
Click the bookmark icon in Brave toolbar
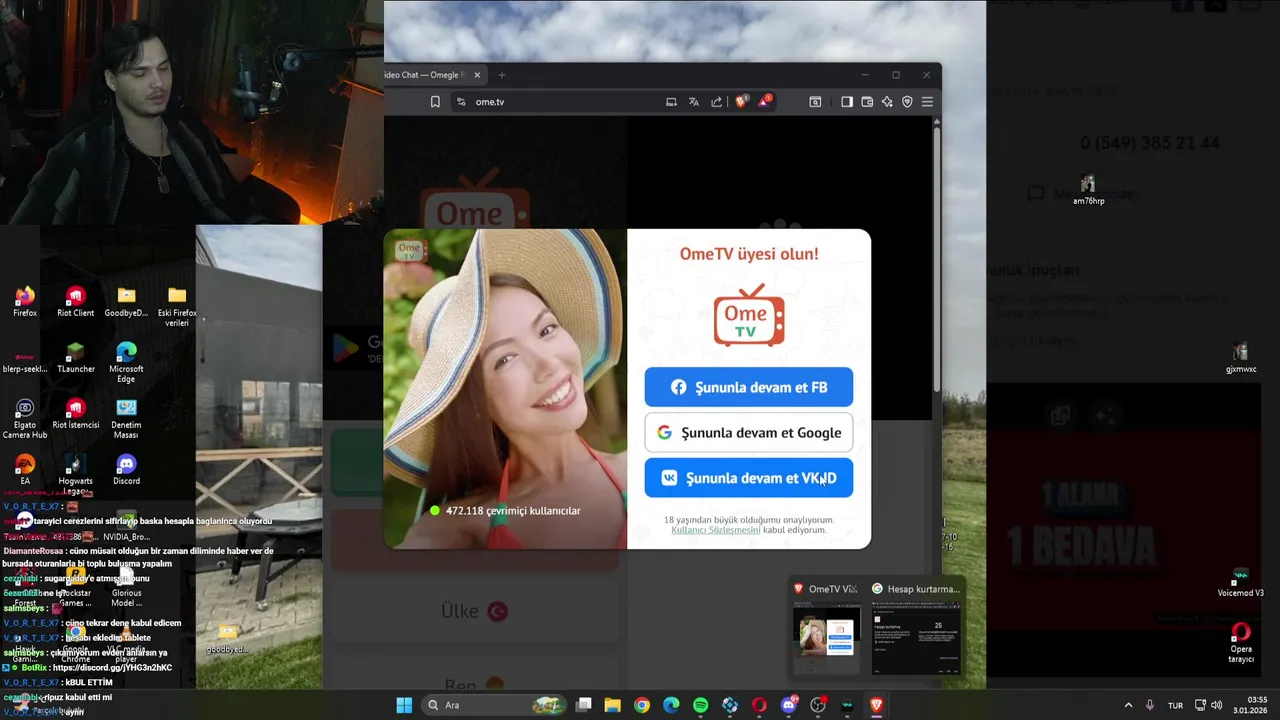435,102
